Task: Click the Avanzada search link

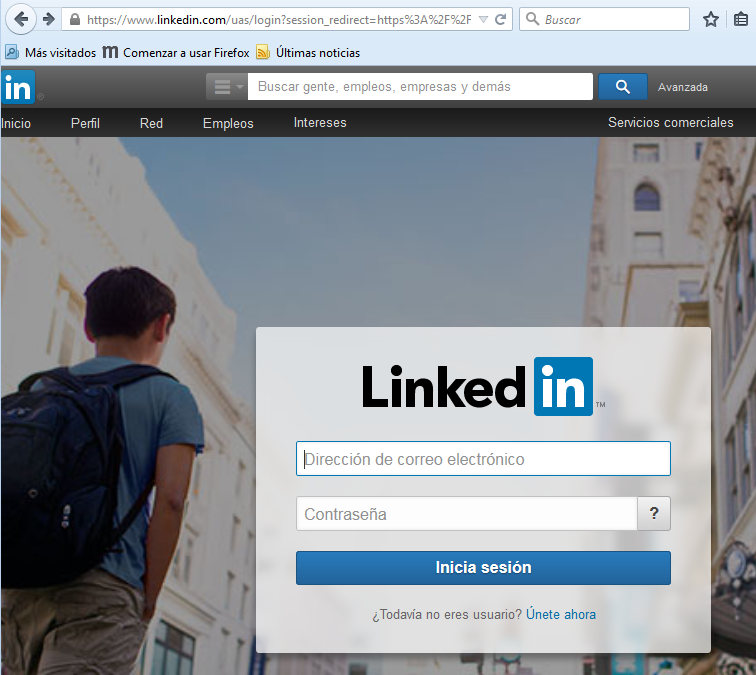Action: pyautogui.click(x=682, y=87)
